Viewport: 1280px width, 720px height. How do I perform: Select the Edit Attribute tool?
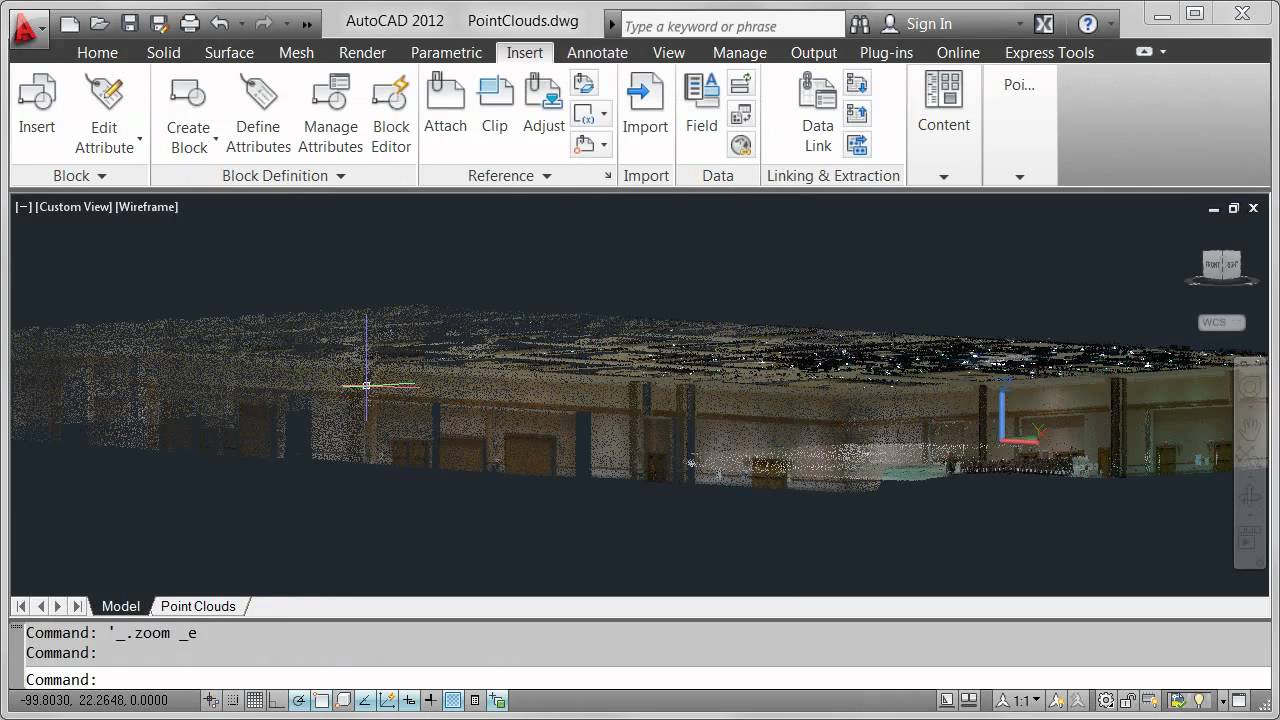click(x=104, y=114)
